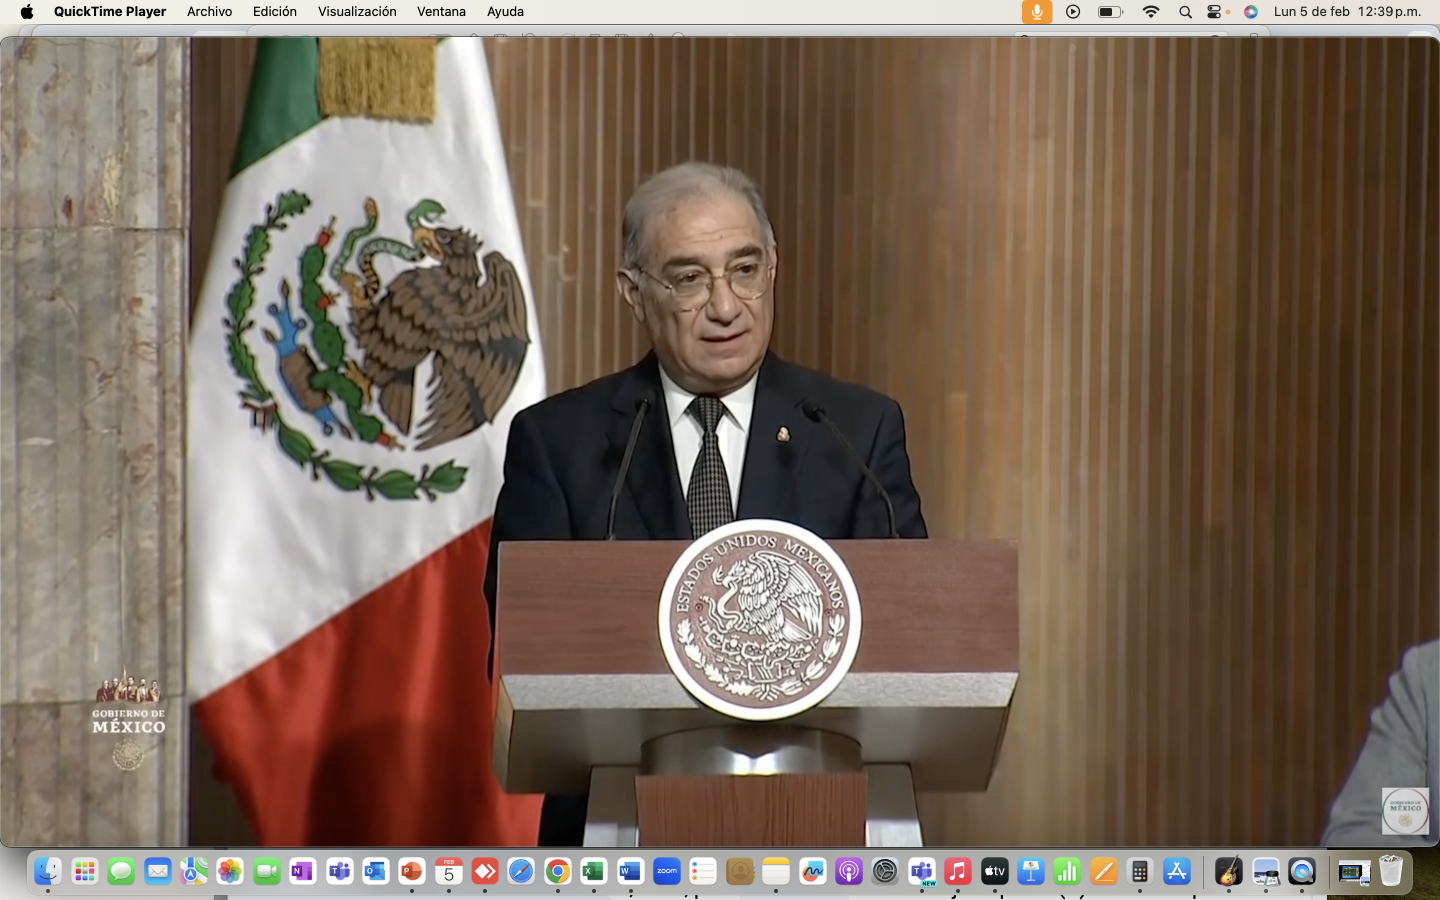The image size is (1440, 900).
Task: Open the Apple menu
Action: point(27,12)
